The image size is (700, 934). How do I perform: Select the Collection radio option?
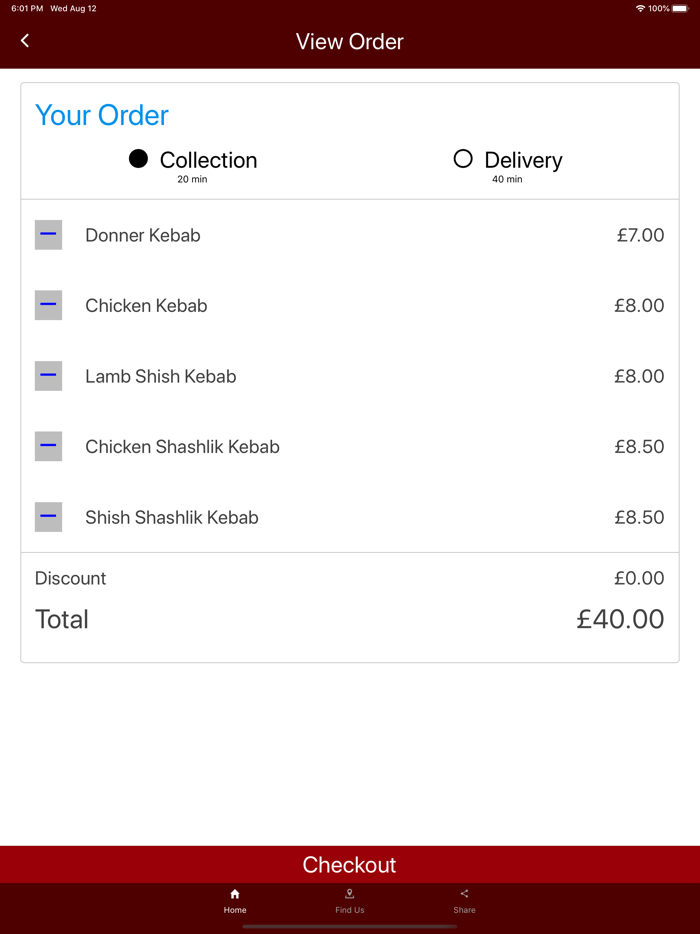[139, 159]
